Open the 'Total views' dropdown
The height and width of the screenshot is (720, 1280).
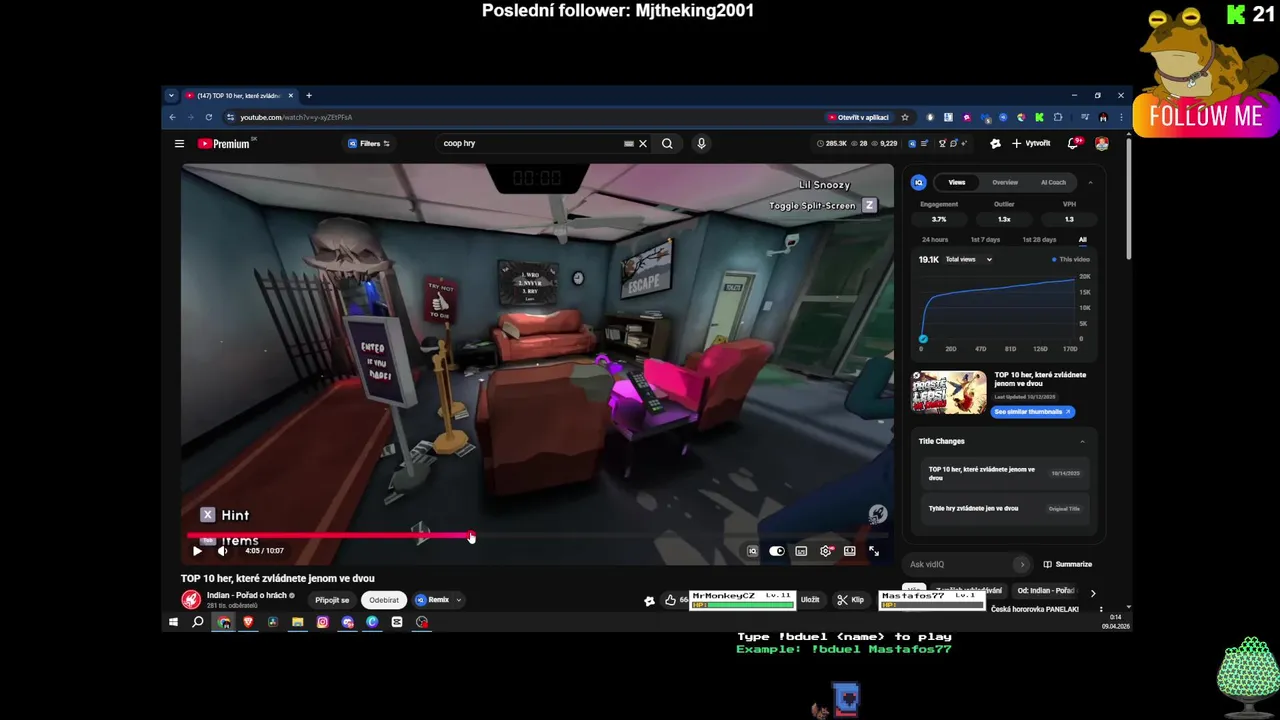coord(967,260)
